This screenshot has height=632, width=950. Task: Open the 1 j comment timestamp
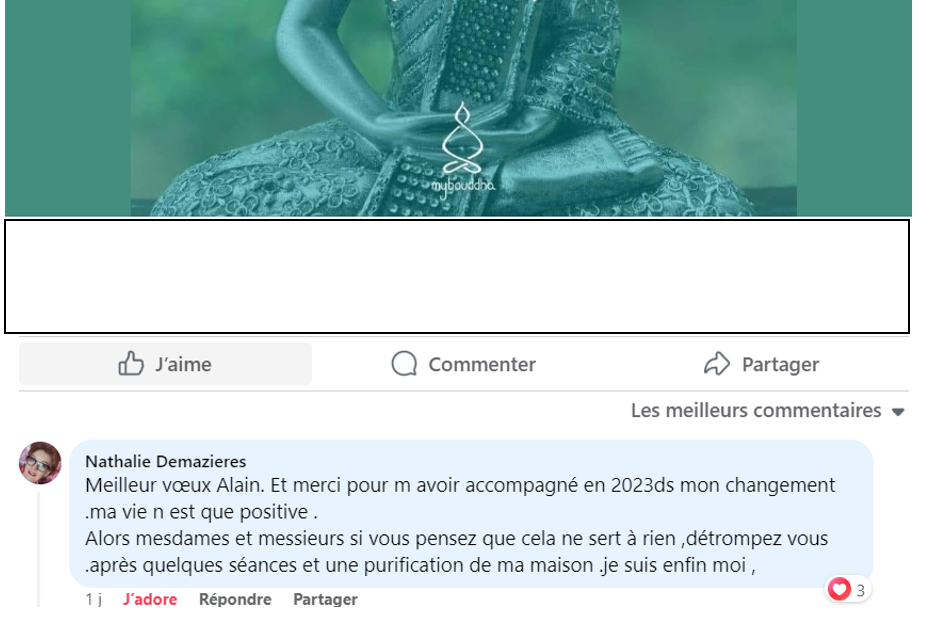pyautogui.click(x=93, y=599)
